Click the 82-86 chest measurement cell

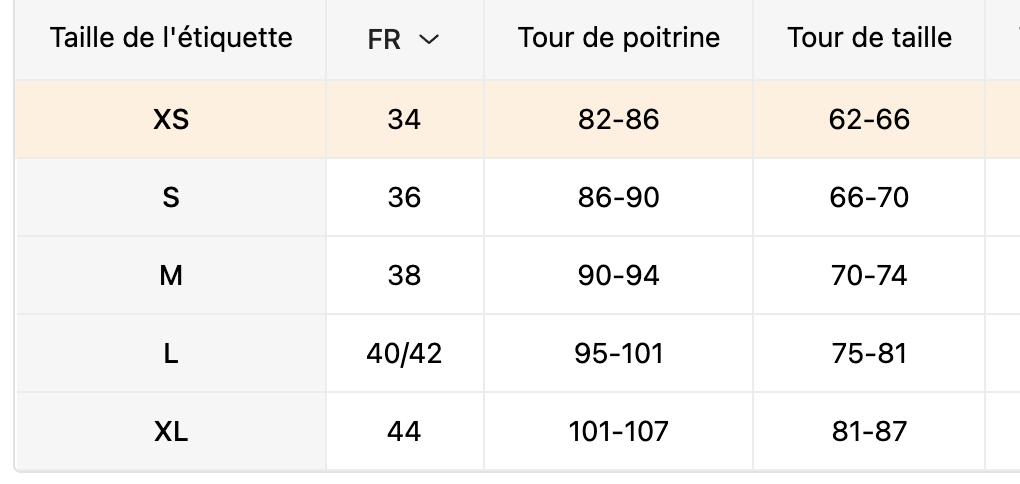click(619, 119)
